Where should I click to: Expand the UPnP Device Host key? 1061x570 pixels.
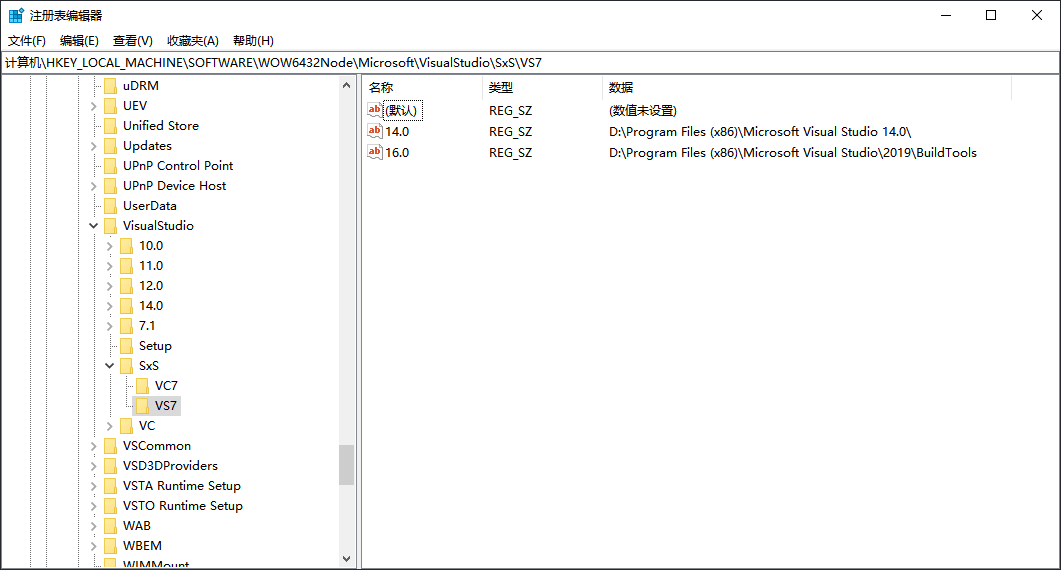pos(94,186)
